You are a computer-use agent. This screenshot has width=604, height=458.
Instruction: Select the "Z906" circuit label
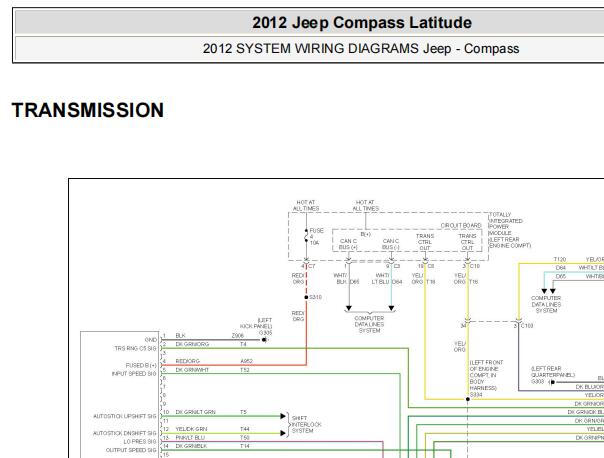pyautogui.click(x=238, y=336)
